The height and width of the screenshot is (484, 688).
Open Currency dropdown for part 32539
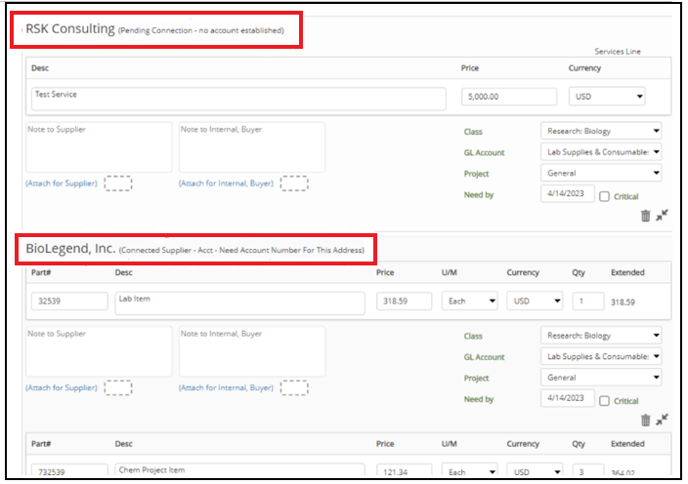click(x=534, y=301)
